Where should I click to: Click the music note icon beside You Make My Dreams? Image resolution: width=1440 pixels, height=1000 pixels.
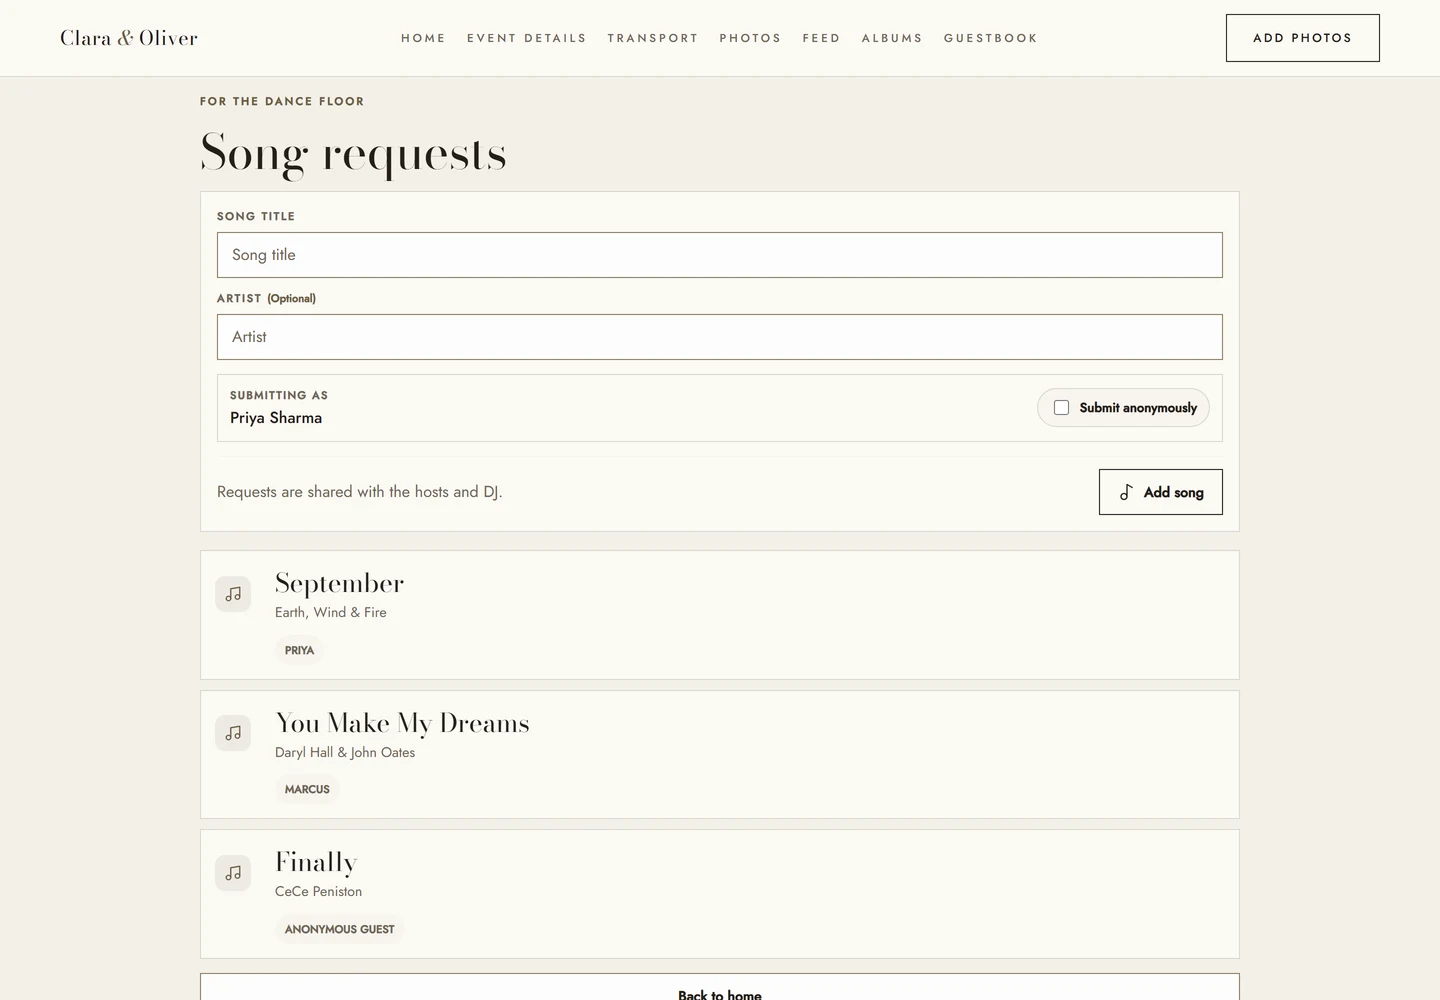(x=233, y=733)
